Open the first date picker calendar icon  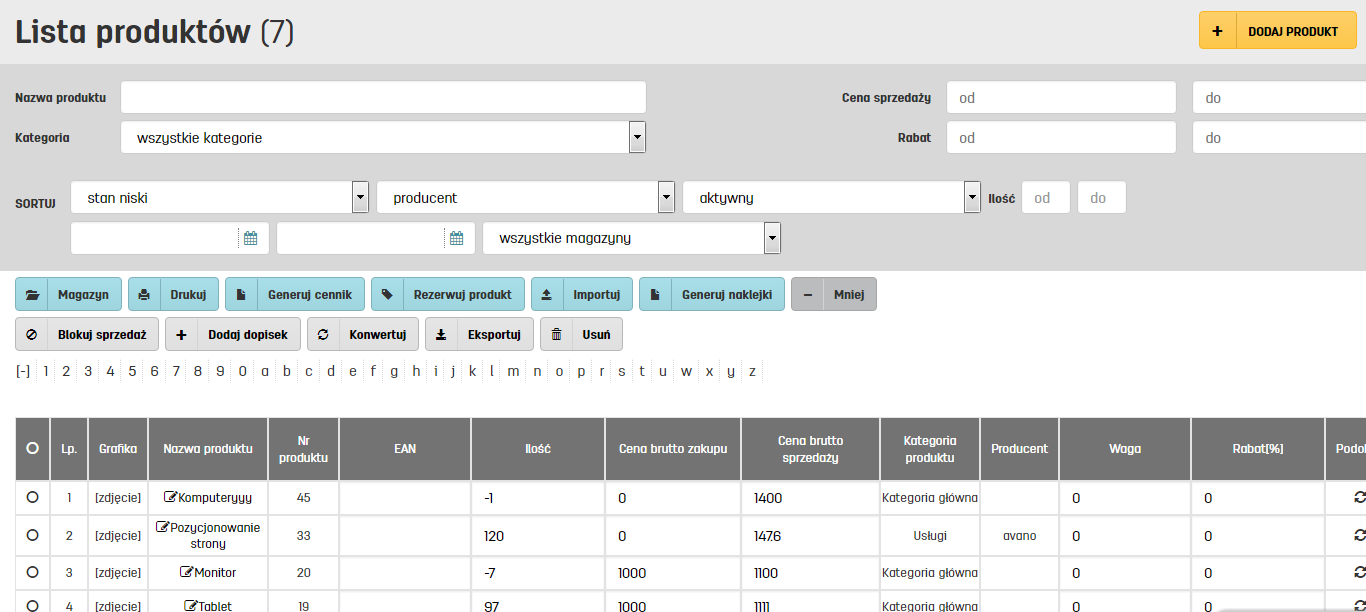[251, 239]
